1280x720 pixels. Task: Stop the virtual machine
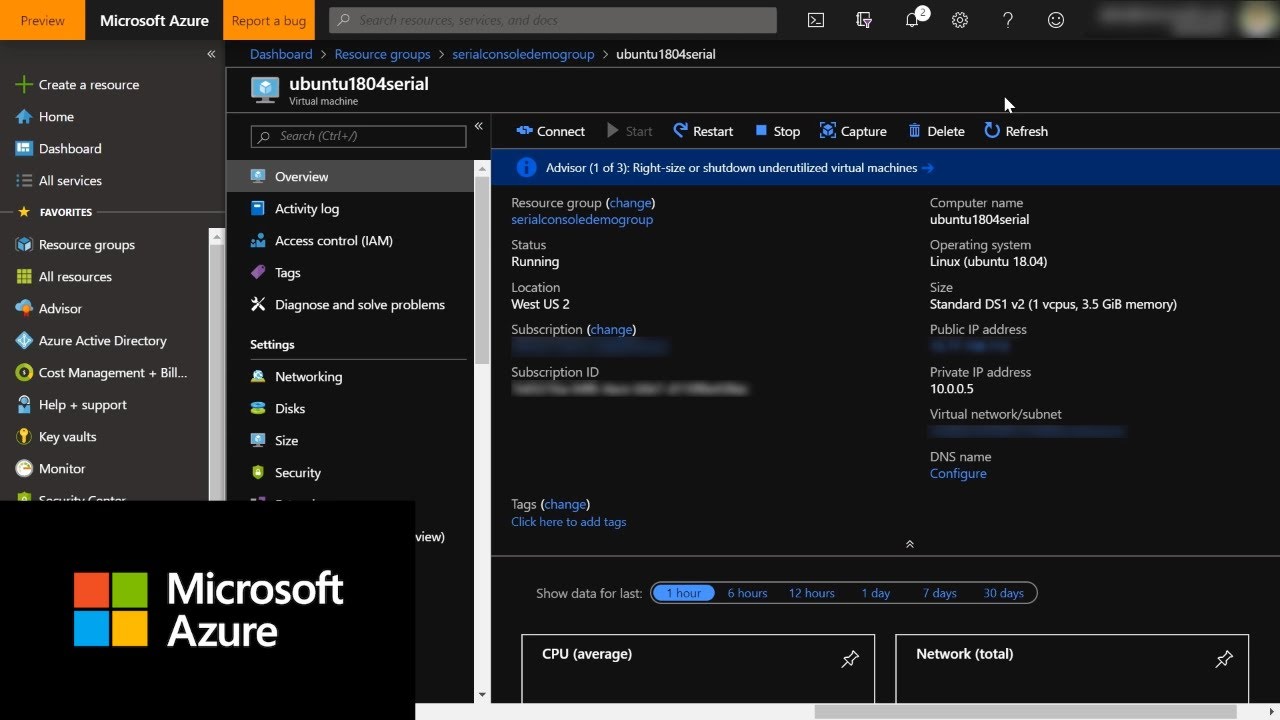(x=777, y=131)
